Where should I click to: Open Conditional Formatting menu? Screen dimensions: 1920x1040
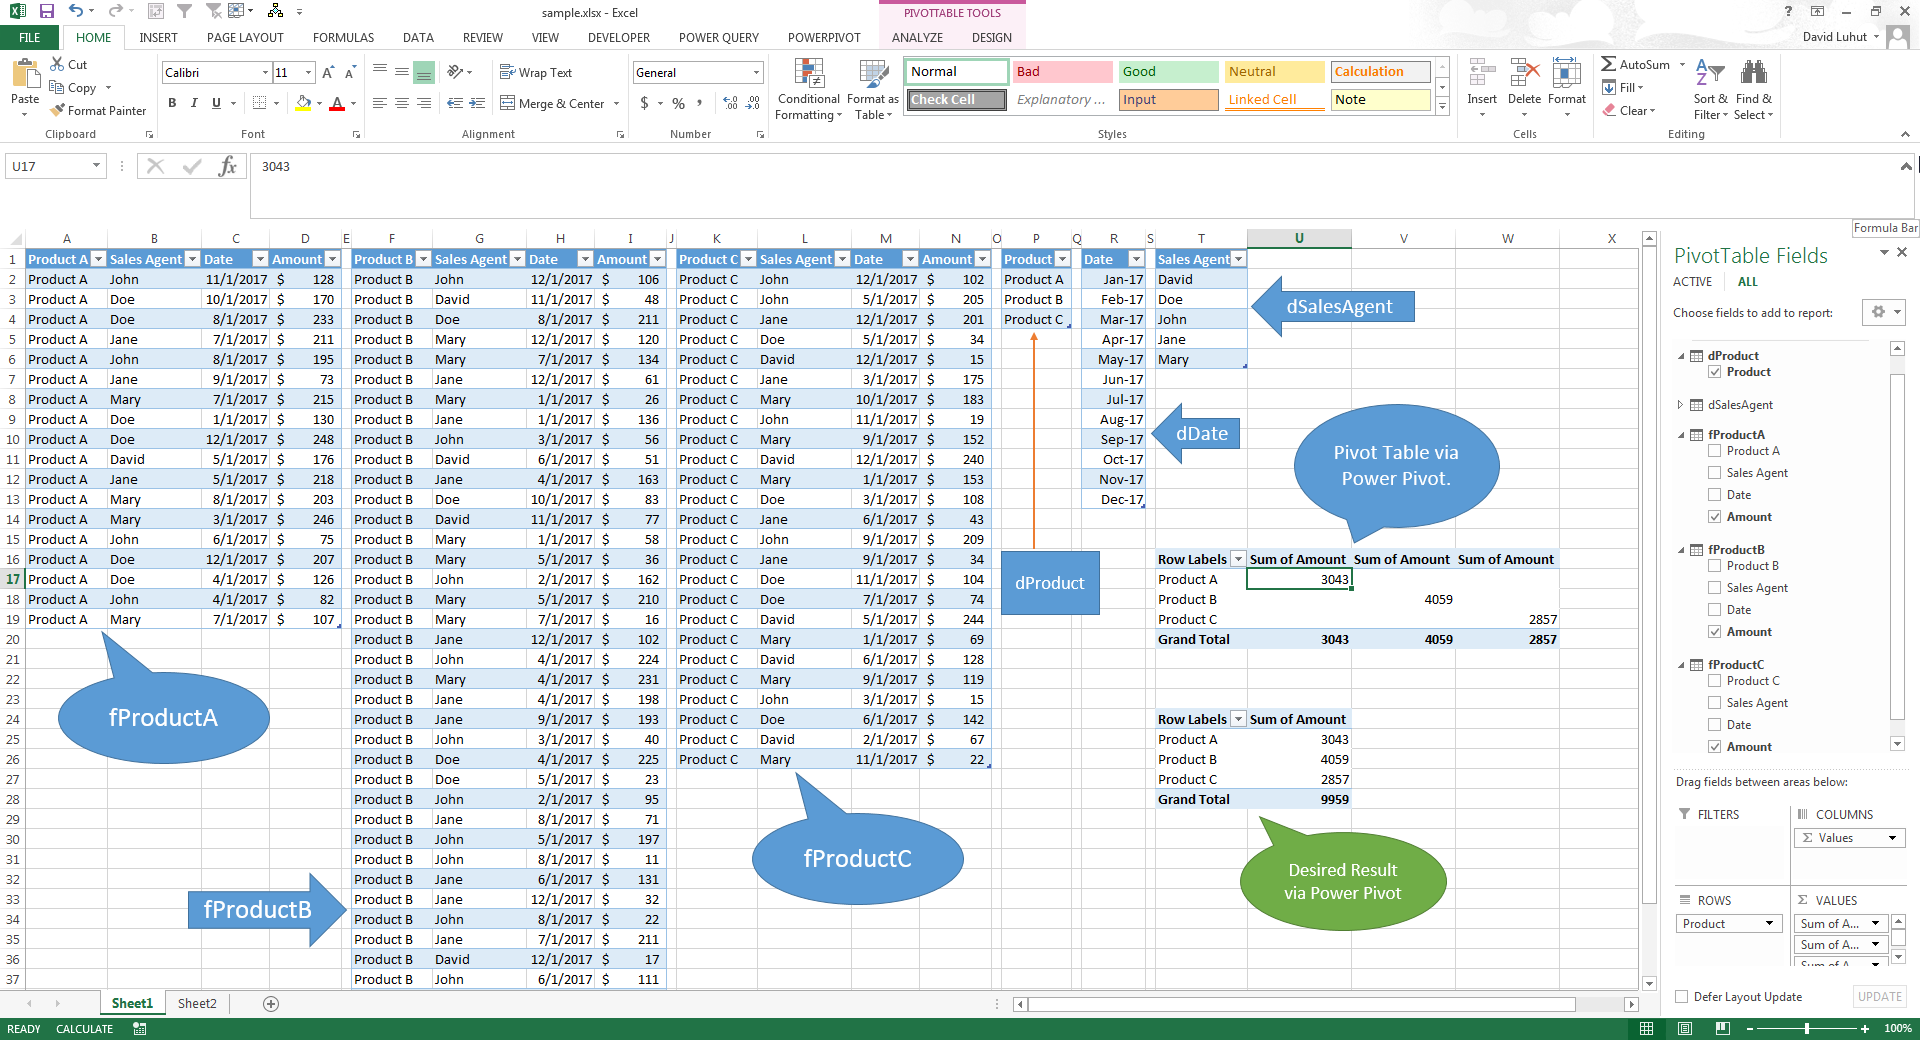coord(809,89)
